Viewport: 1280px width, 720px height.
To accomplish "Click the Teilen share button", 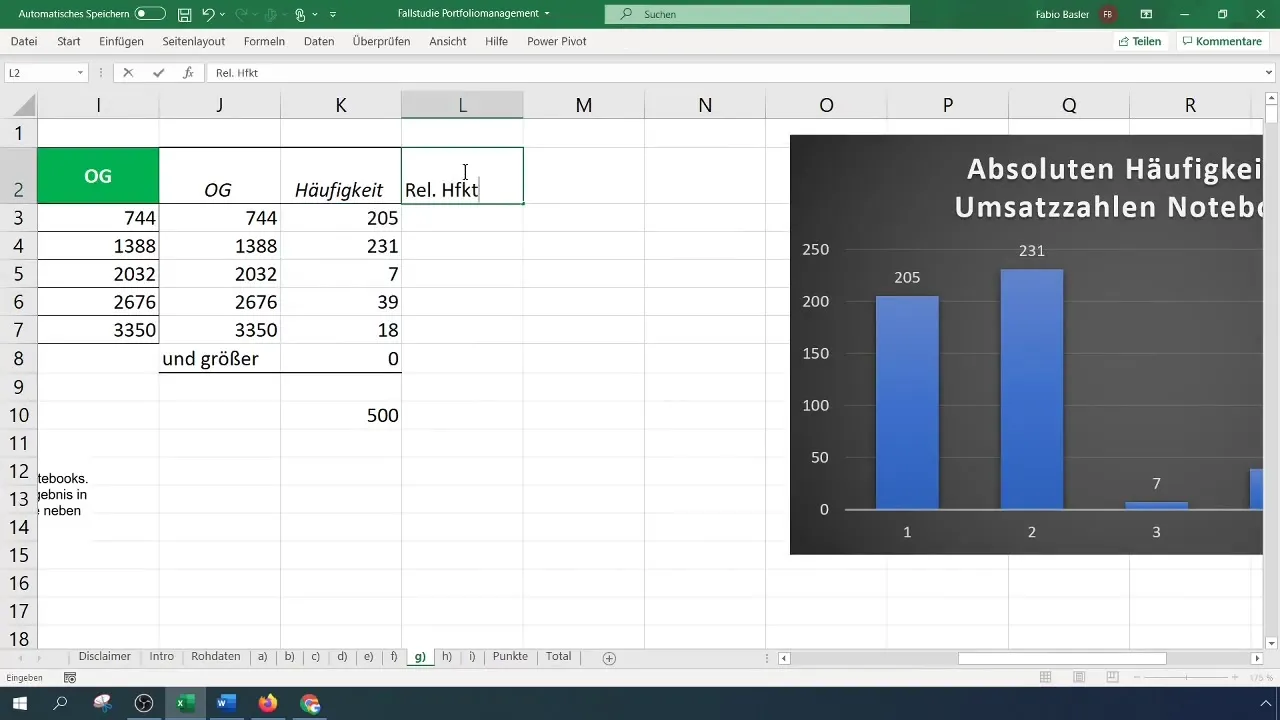I will tap(1140, 42).
